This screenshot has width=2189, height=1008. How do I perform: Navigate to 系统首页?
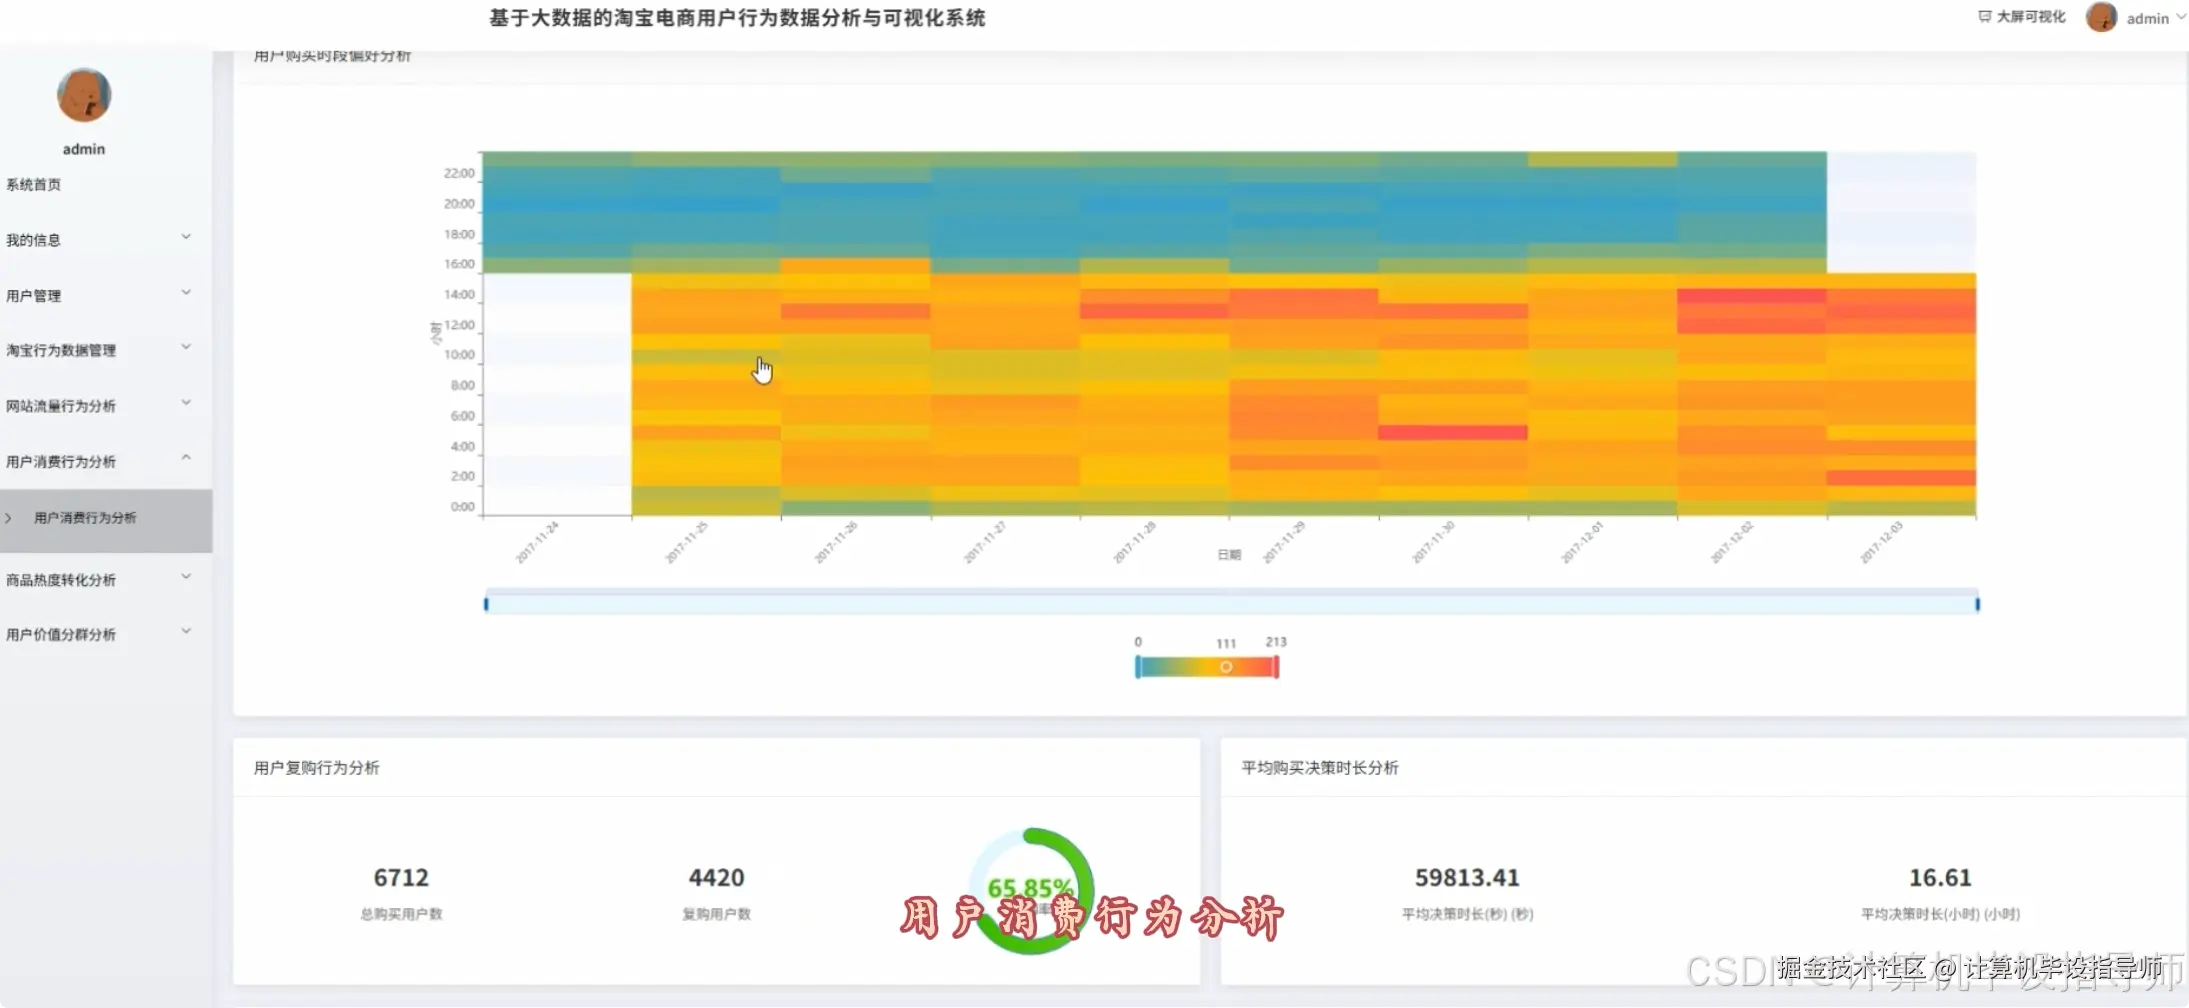tap(32, 184)
